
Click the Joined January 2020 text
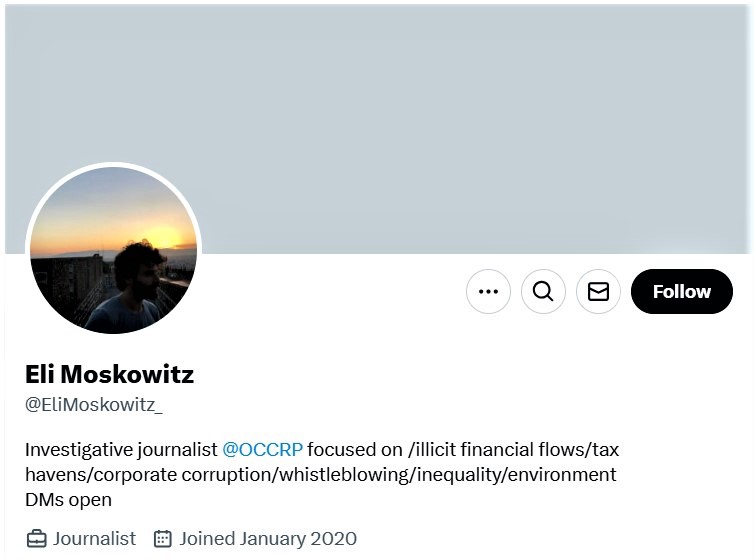click(267, 539)
